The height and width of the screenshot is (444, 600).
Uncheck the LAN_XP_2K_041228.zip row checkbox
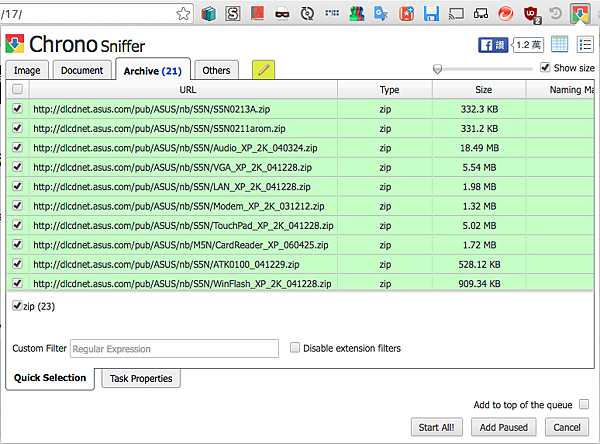point(17,186)
